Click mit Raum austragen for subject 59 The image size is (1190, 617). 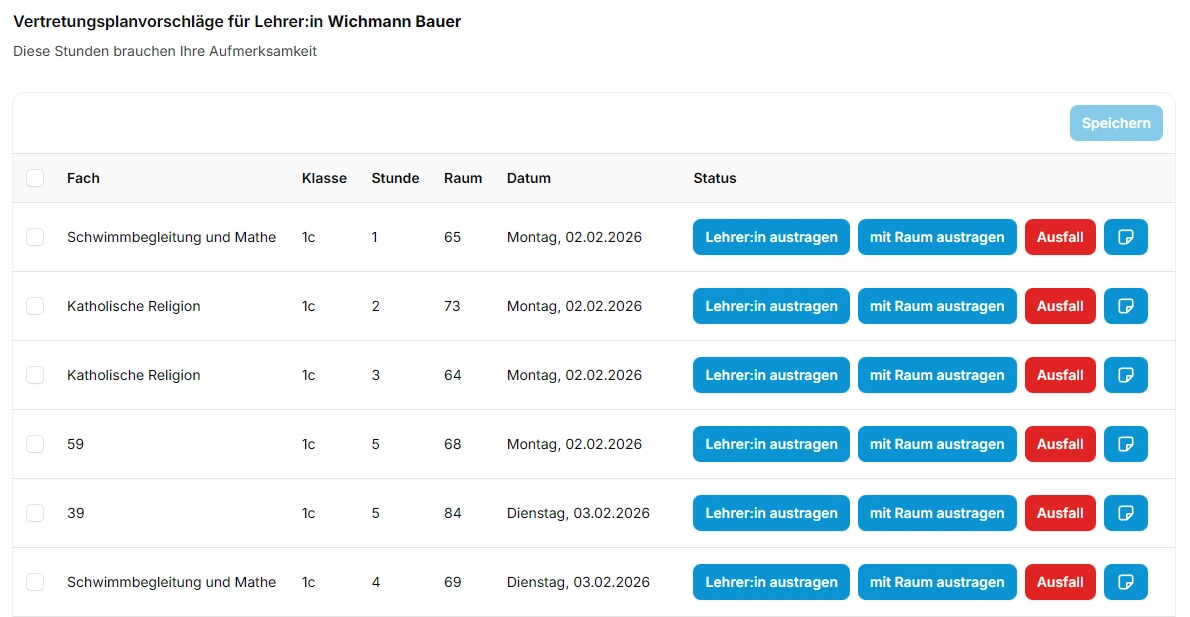pyautogui.click(x=937, y=444)
